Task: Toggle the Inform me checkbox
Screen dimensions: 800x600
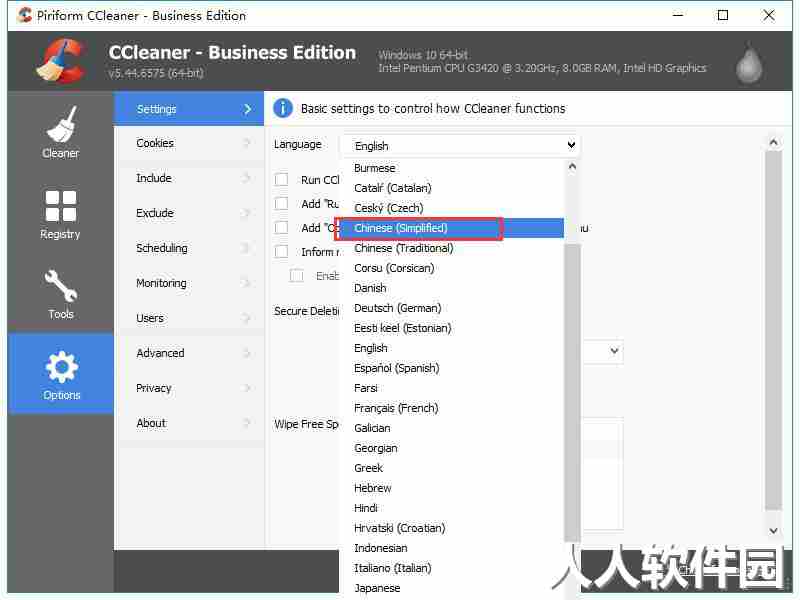Action: point(281,252)
